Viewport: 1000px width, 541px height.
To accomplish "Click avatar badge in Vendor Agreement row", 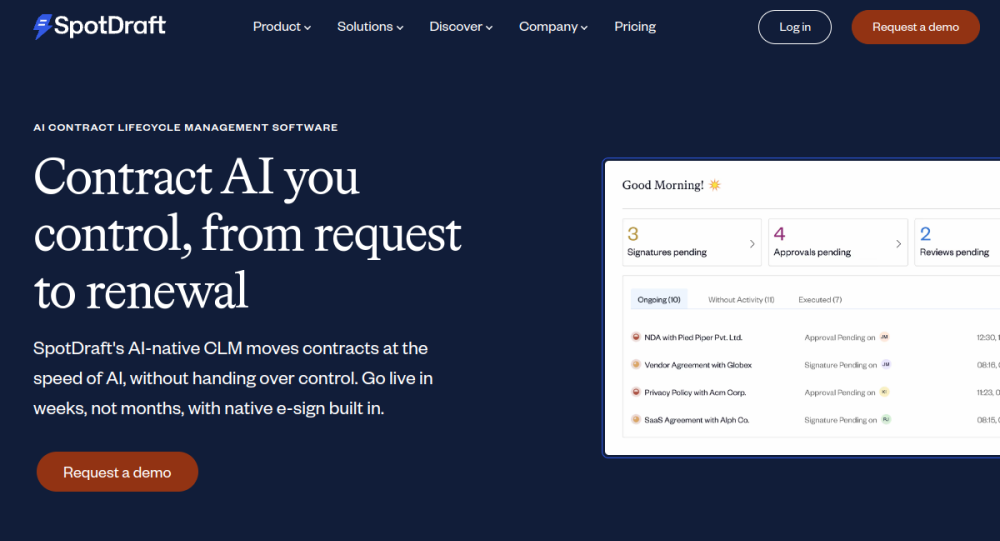I will pos(886,364).
